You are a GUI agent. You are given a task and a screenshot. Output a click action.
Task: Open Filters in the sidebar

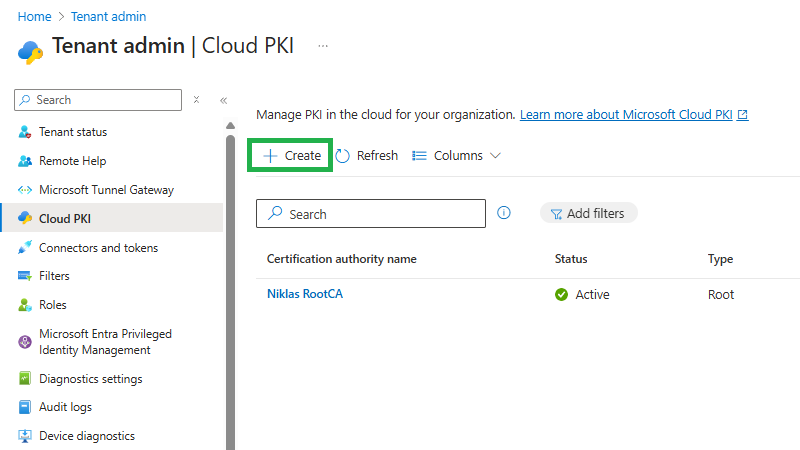point(54,276)
